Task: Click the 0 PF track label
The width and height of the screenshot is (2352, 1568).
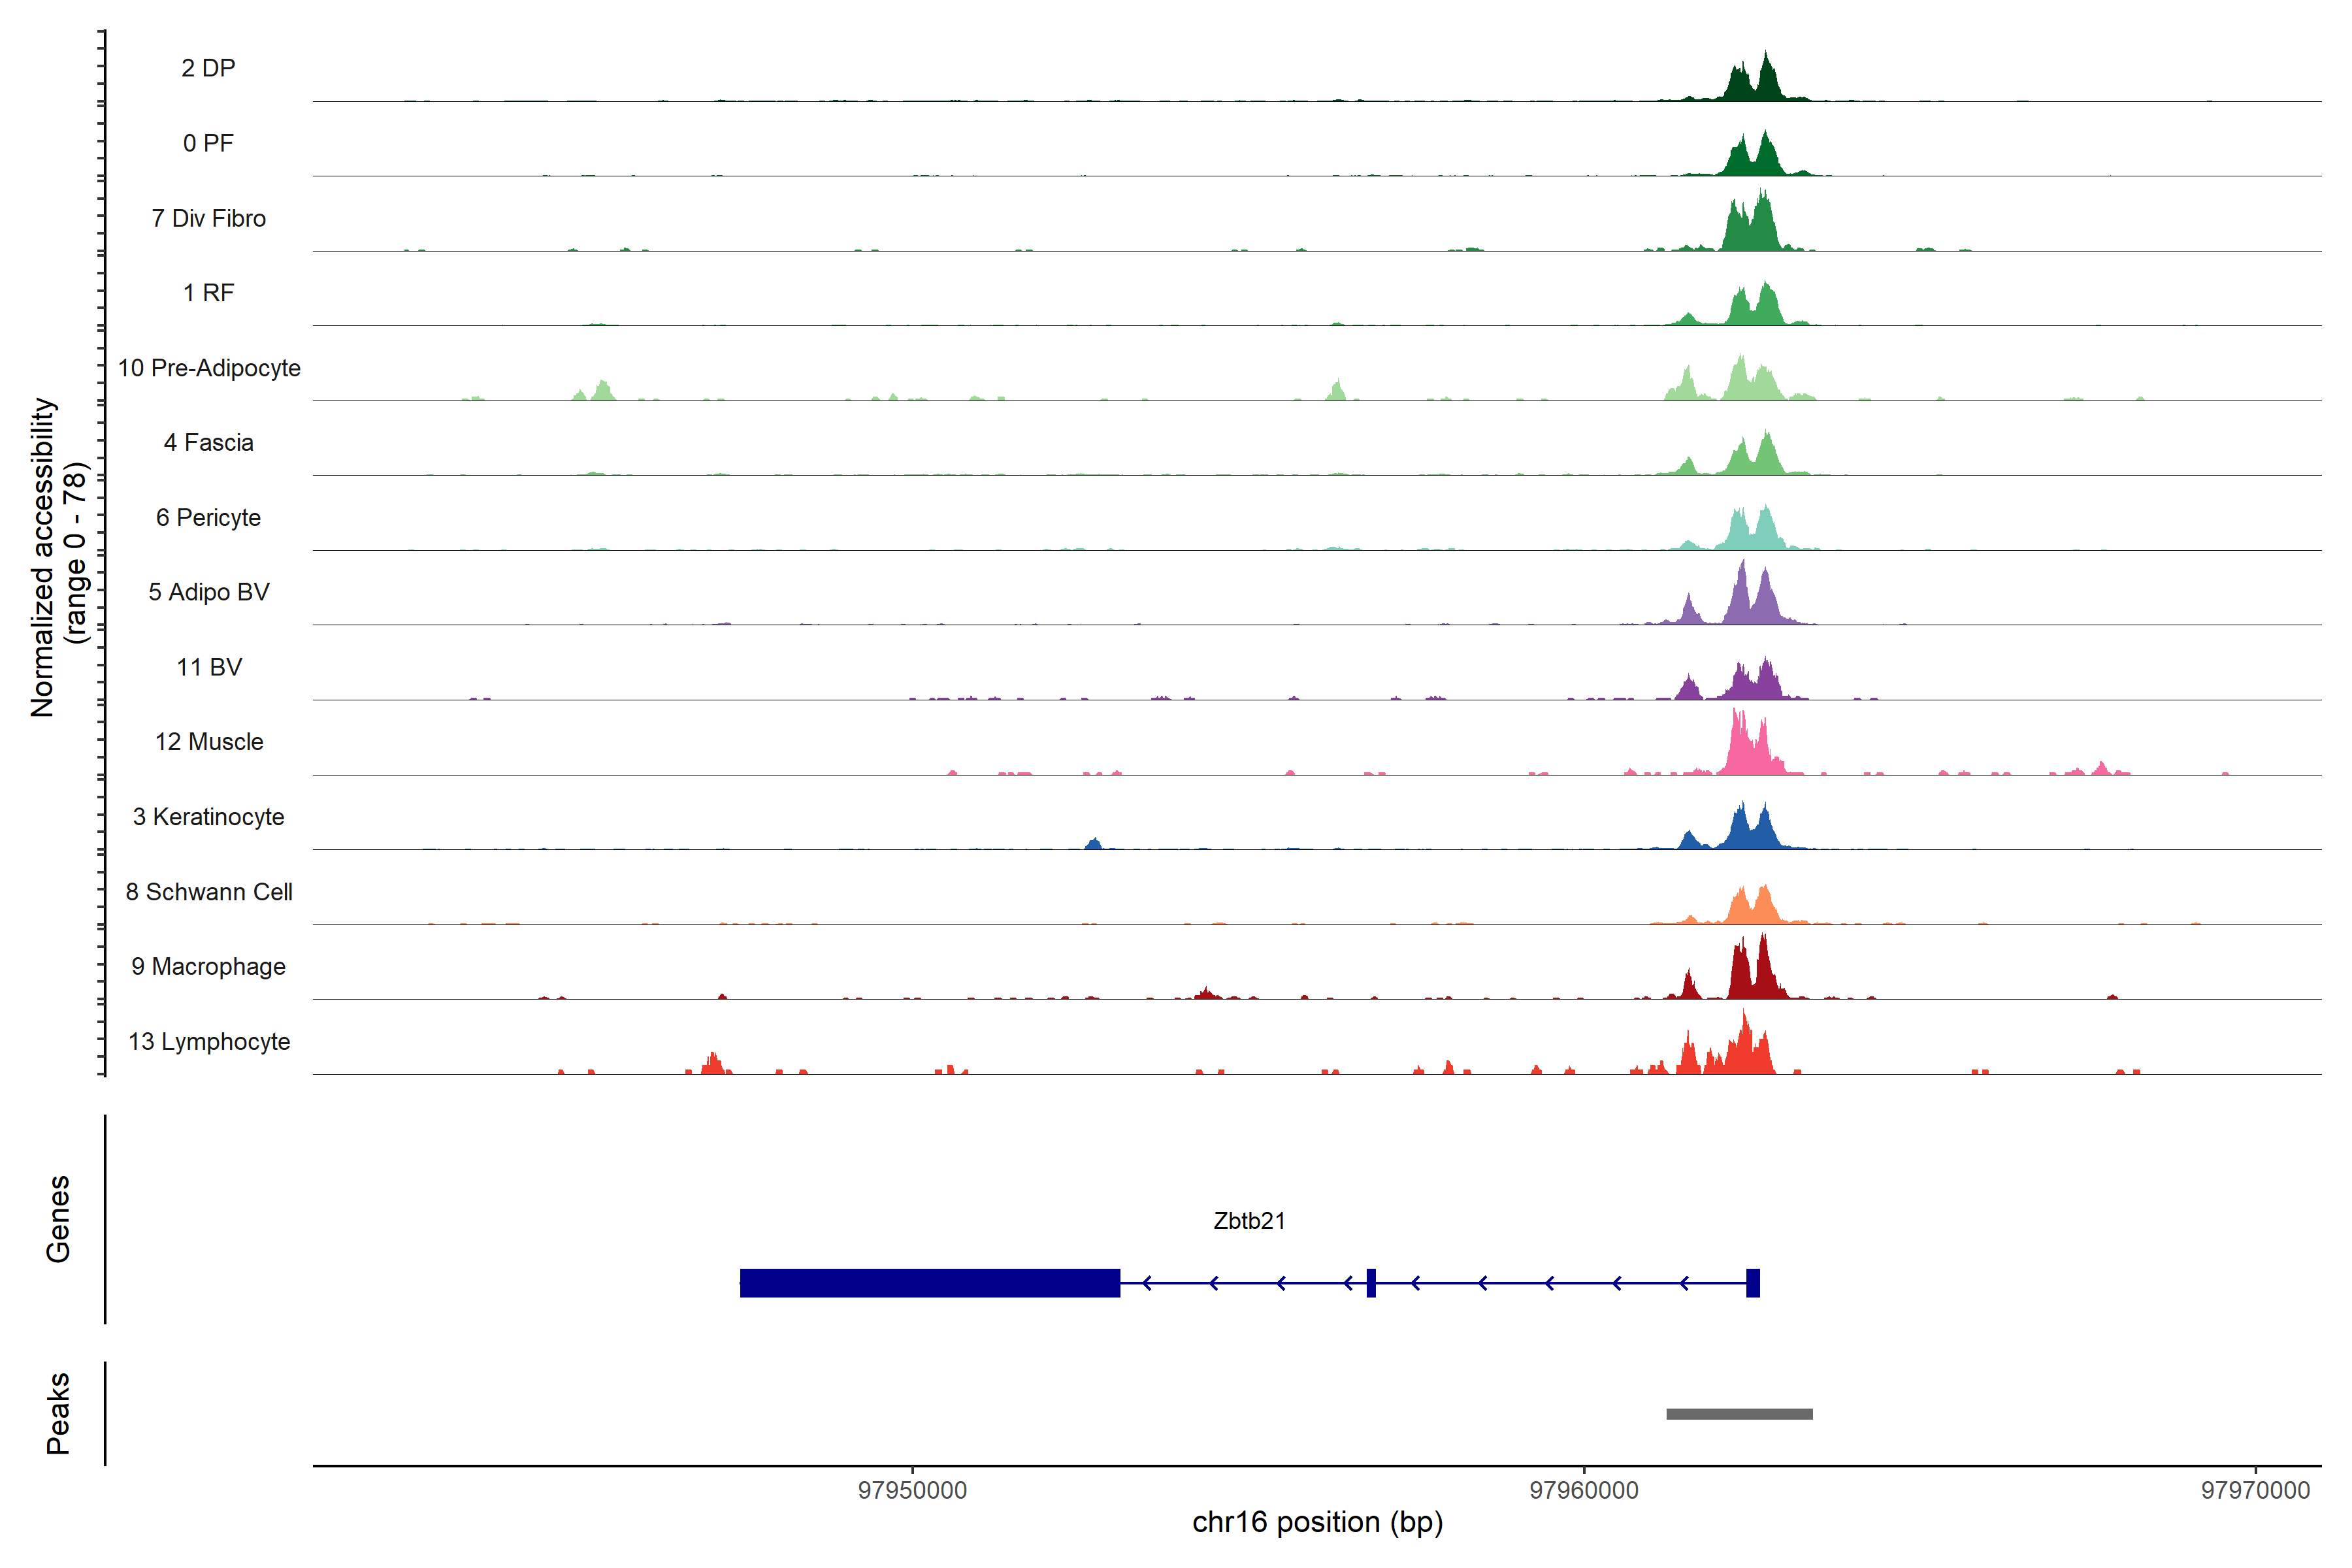Action: point(208,143)
